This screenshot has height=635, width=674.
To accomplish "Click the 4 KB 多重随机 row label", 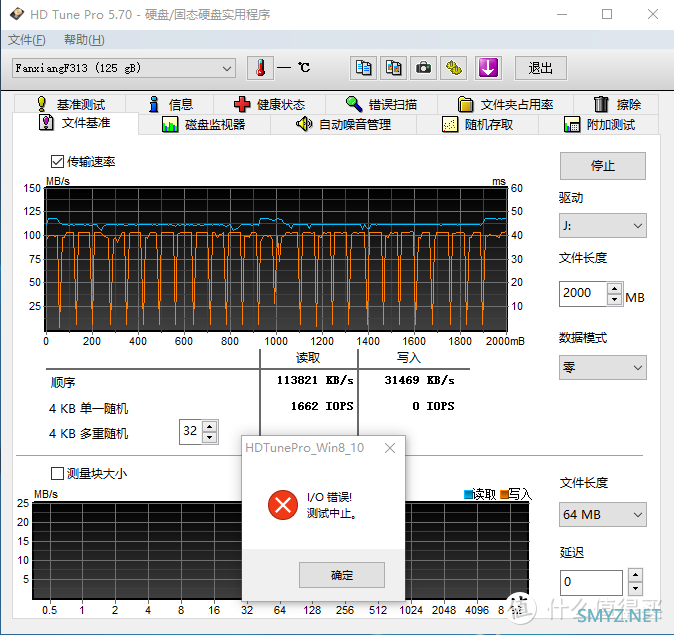I will (x=88, y=433).
